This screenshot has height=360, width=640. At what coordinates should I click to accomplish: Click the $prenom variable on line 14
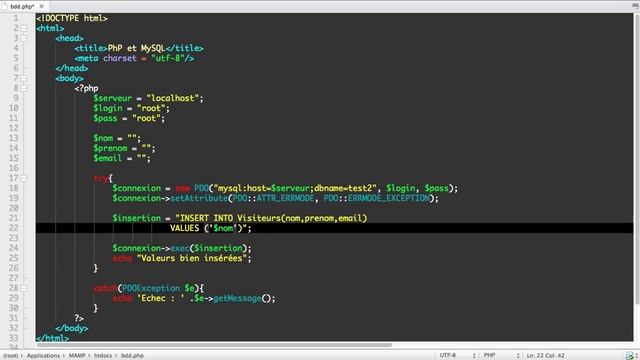tap(110, 148)
